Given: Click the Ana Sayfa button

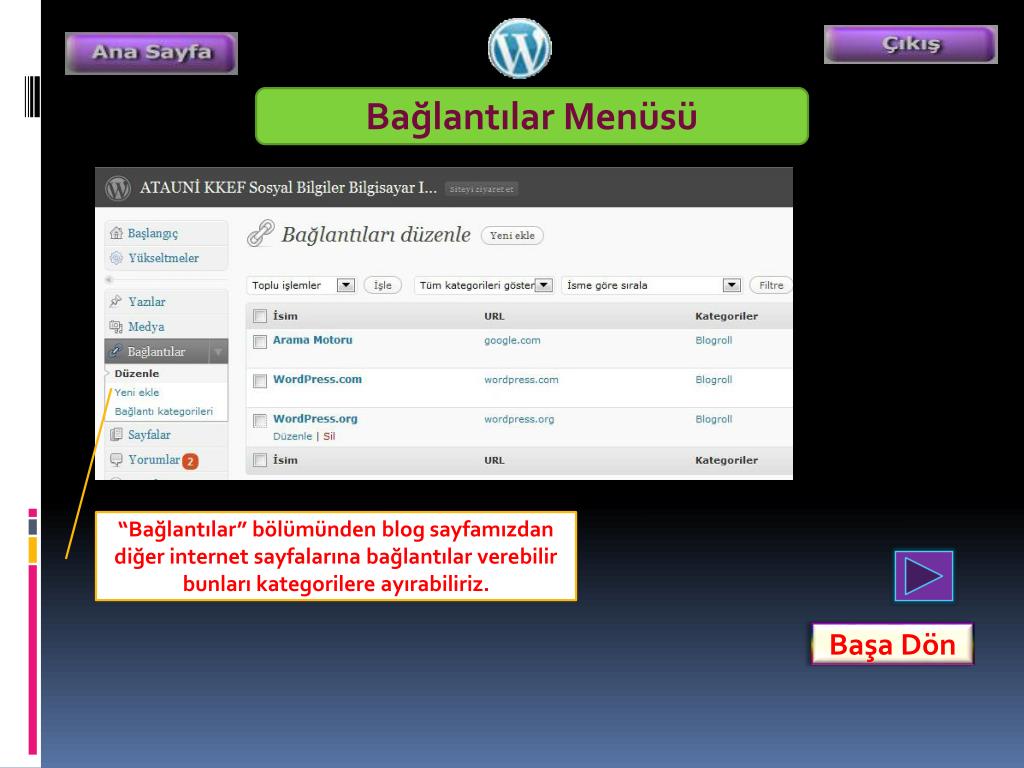Looking at the screenshot, I should (152, 53).
